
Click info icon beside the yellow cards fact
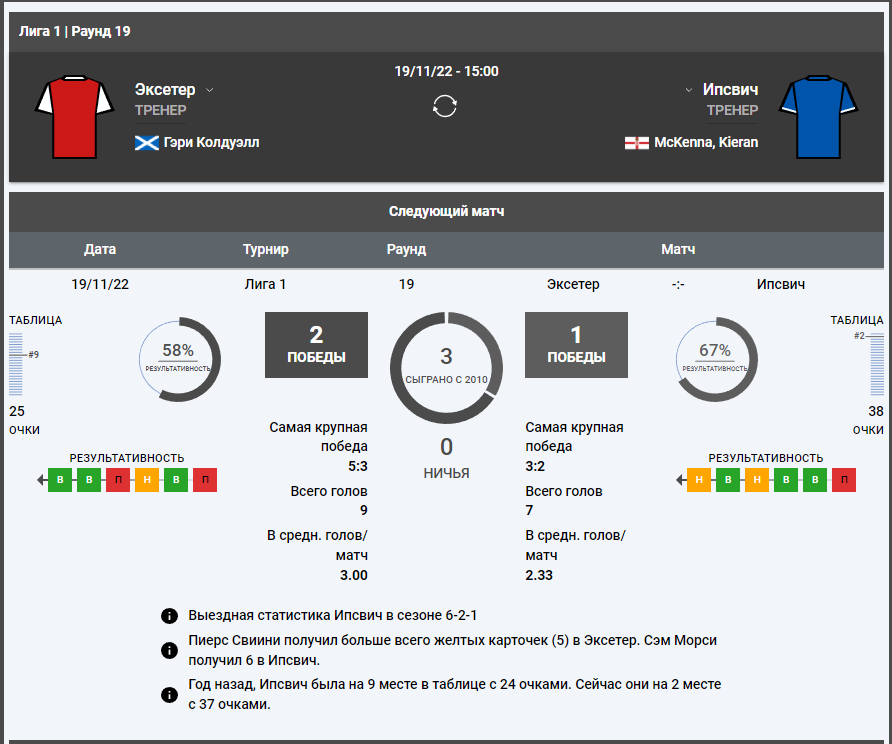tap(169, 650)
